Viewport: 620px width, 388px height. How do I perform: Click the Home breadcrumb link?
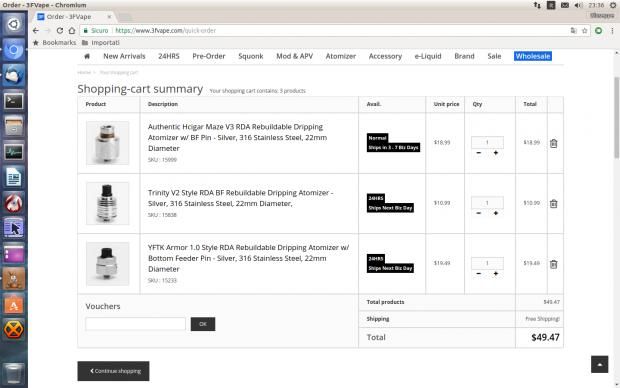(x=84, y=72)
